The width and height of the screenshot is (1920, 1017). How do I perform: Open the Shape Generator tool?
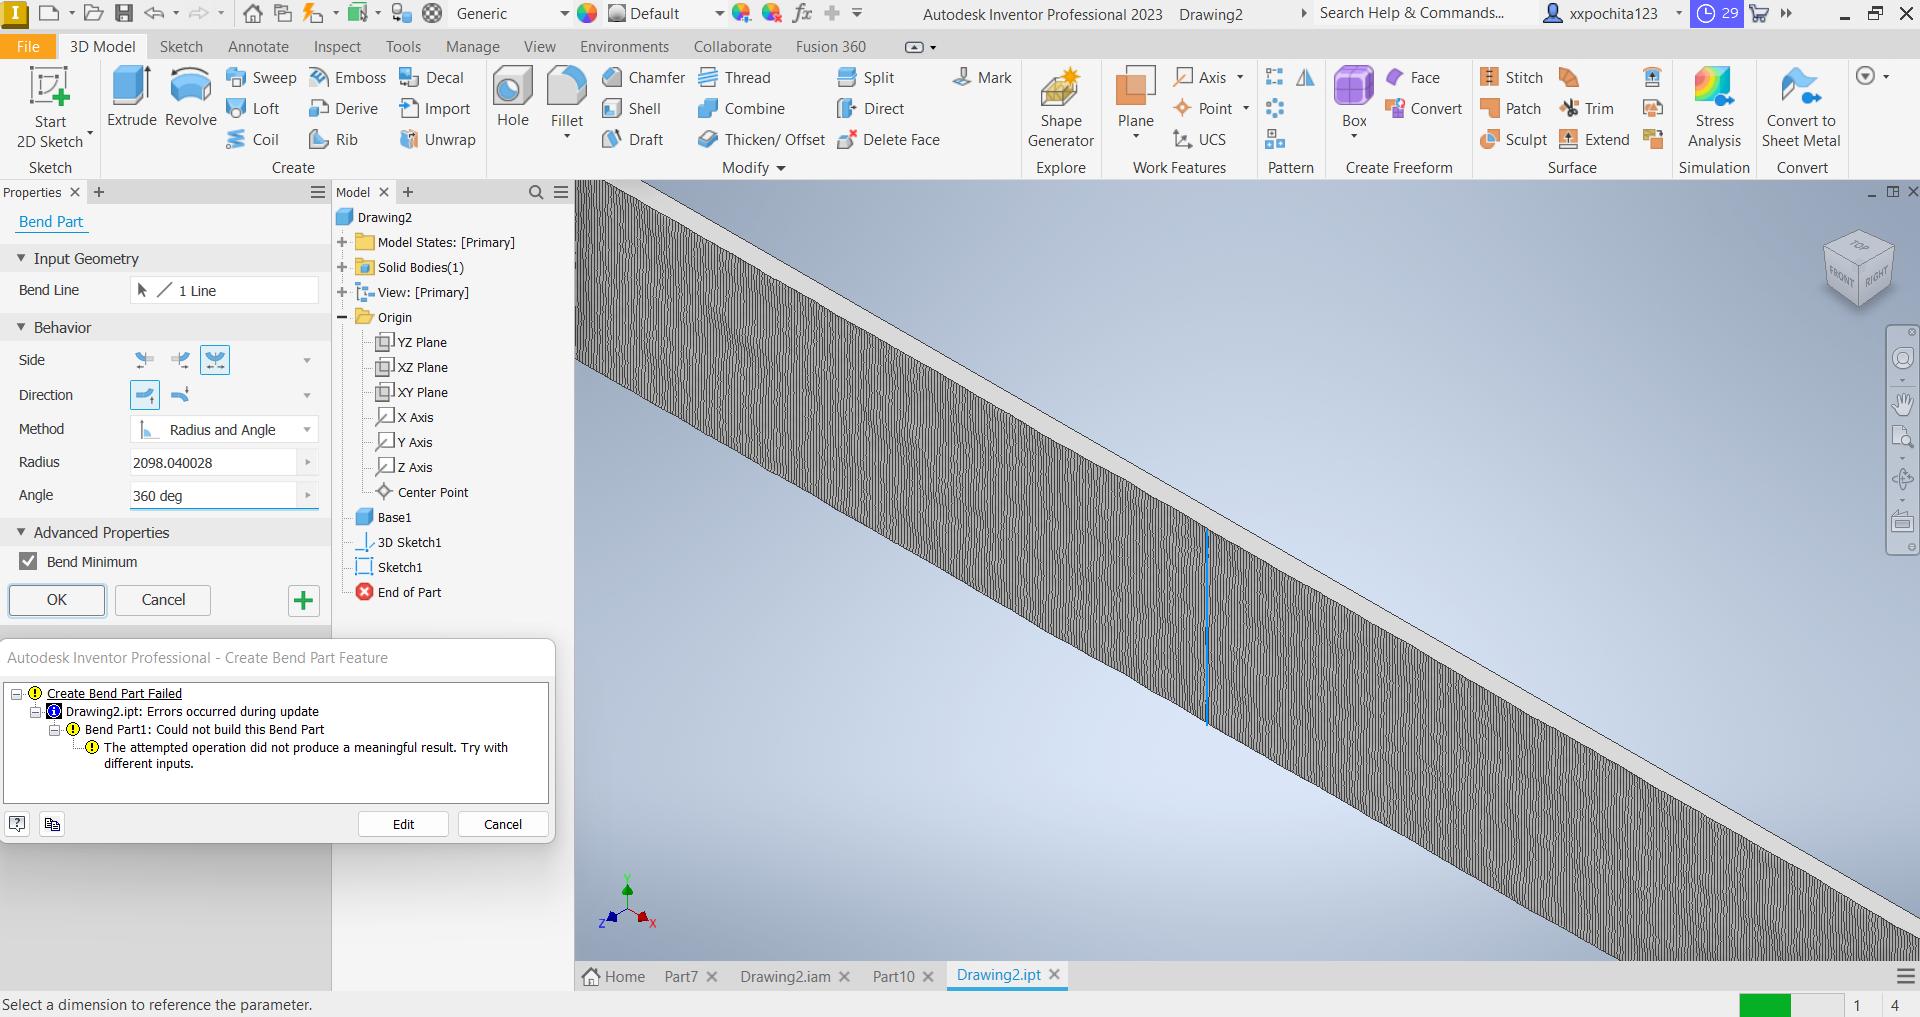click(x=1060, y=108)
